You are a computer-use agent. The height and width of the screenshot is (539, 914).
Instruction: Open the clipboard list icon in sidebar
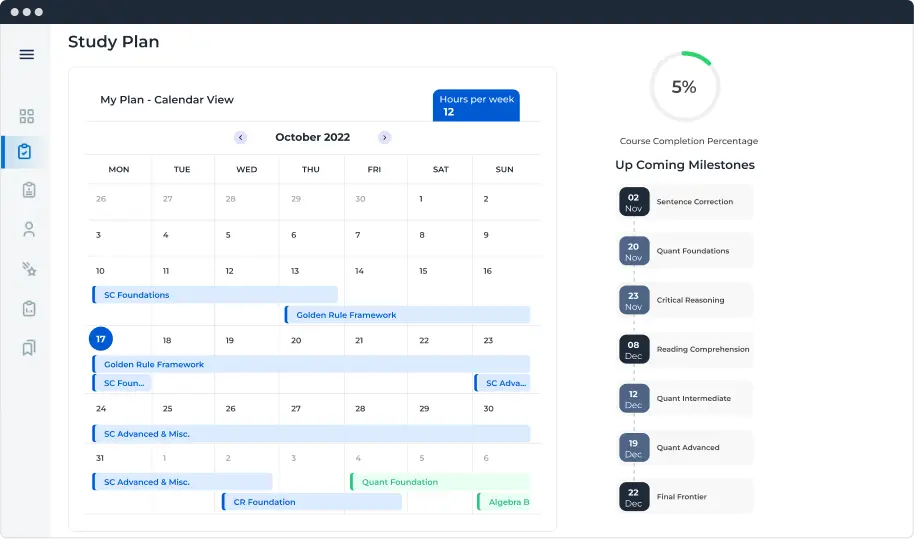click(29, 190)
